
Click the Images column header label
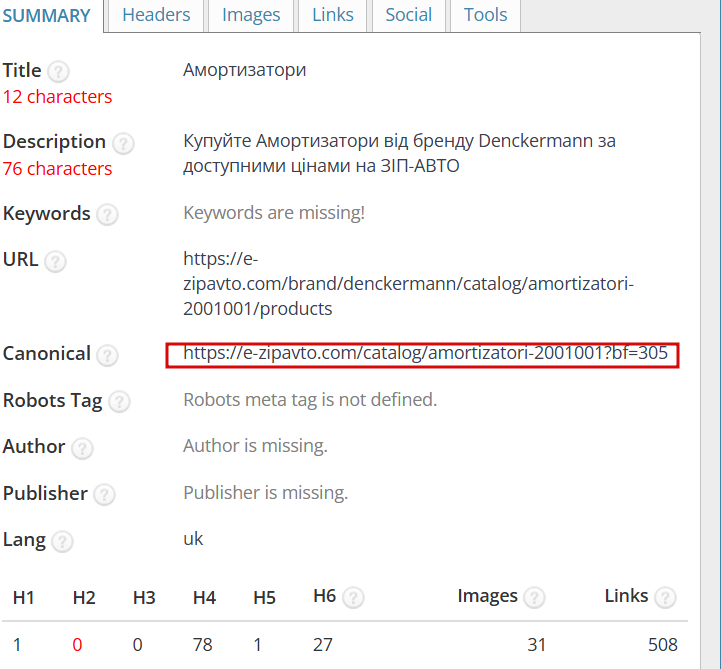(x=487, y=596)
